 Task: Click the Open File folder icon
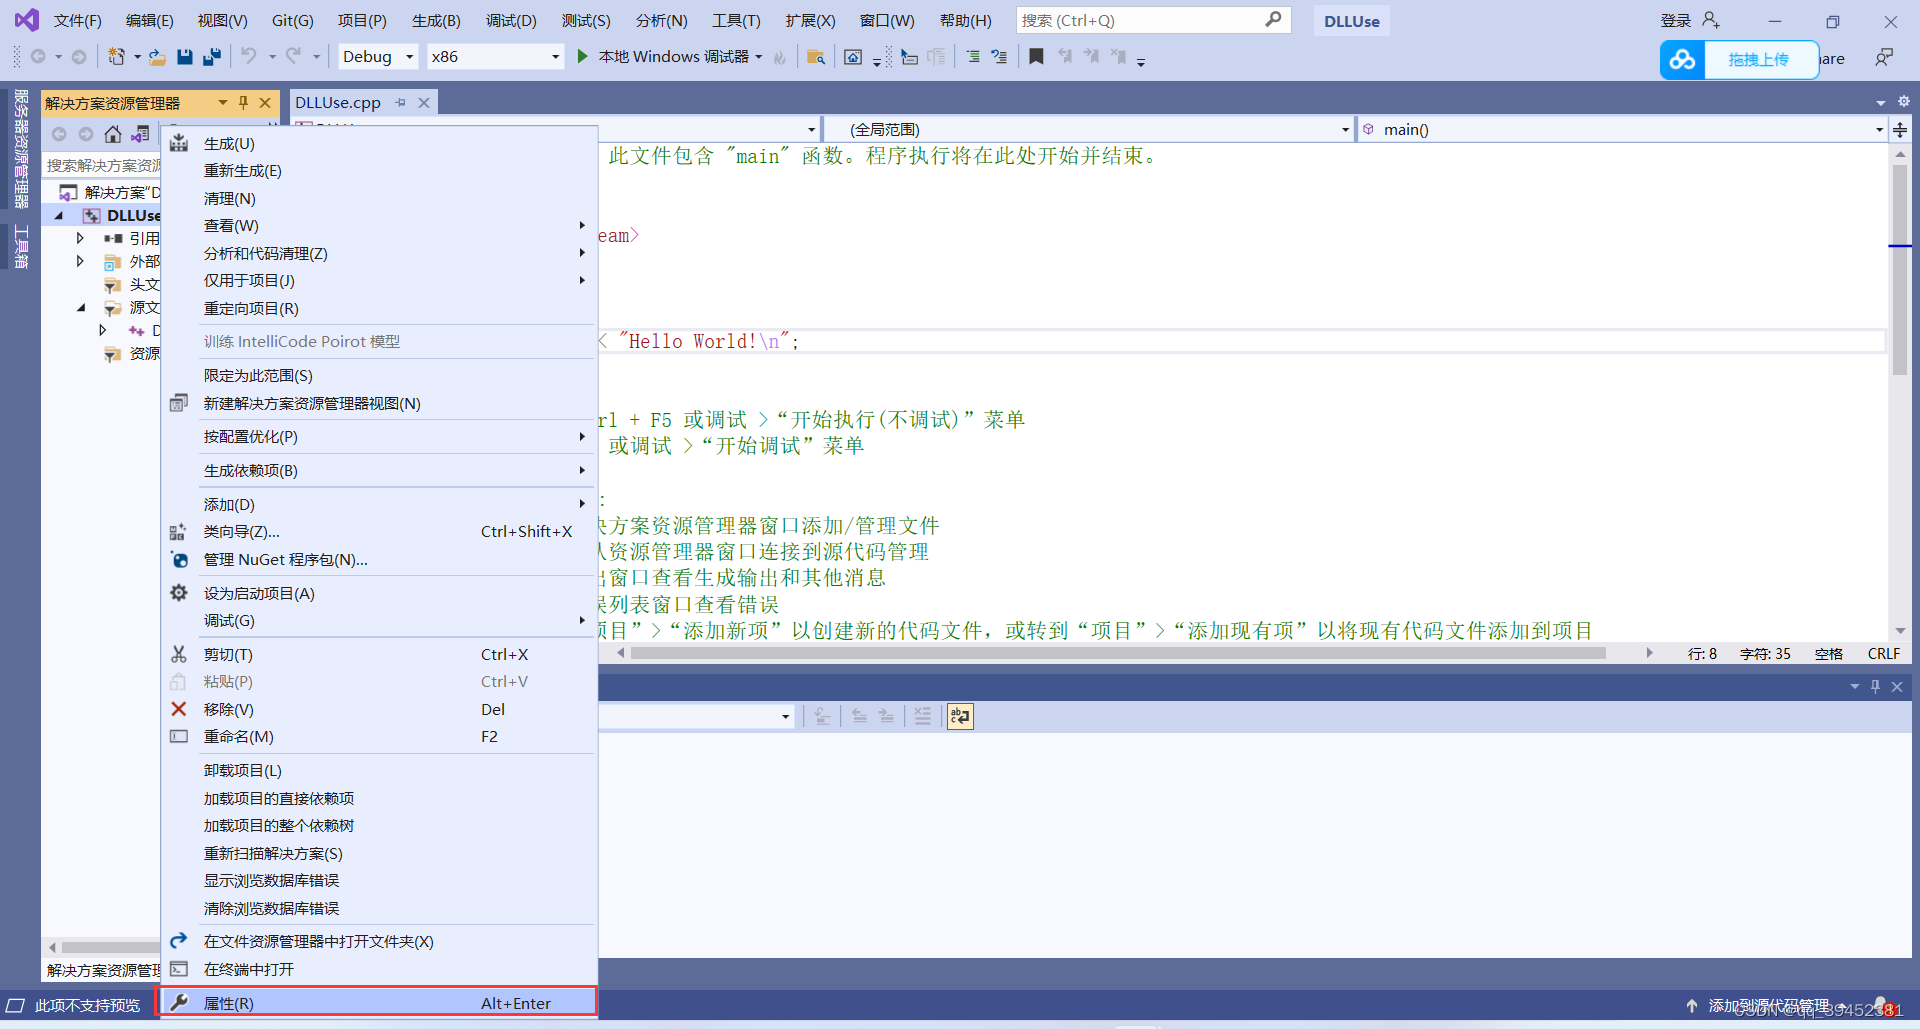(x=157, y=57)
